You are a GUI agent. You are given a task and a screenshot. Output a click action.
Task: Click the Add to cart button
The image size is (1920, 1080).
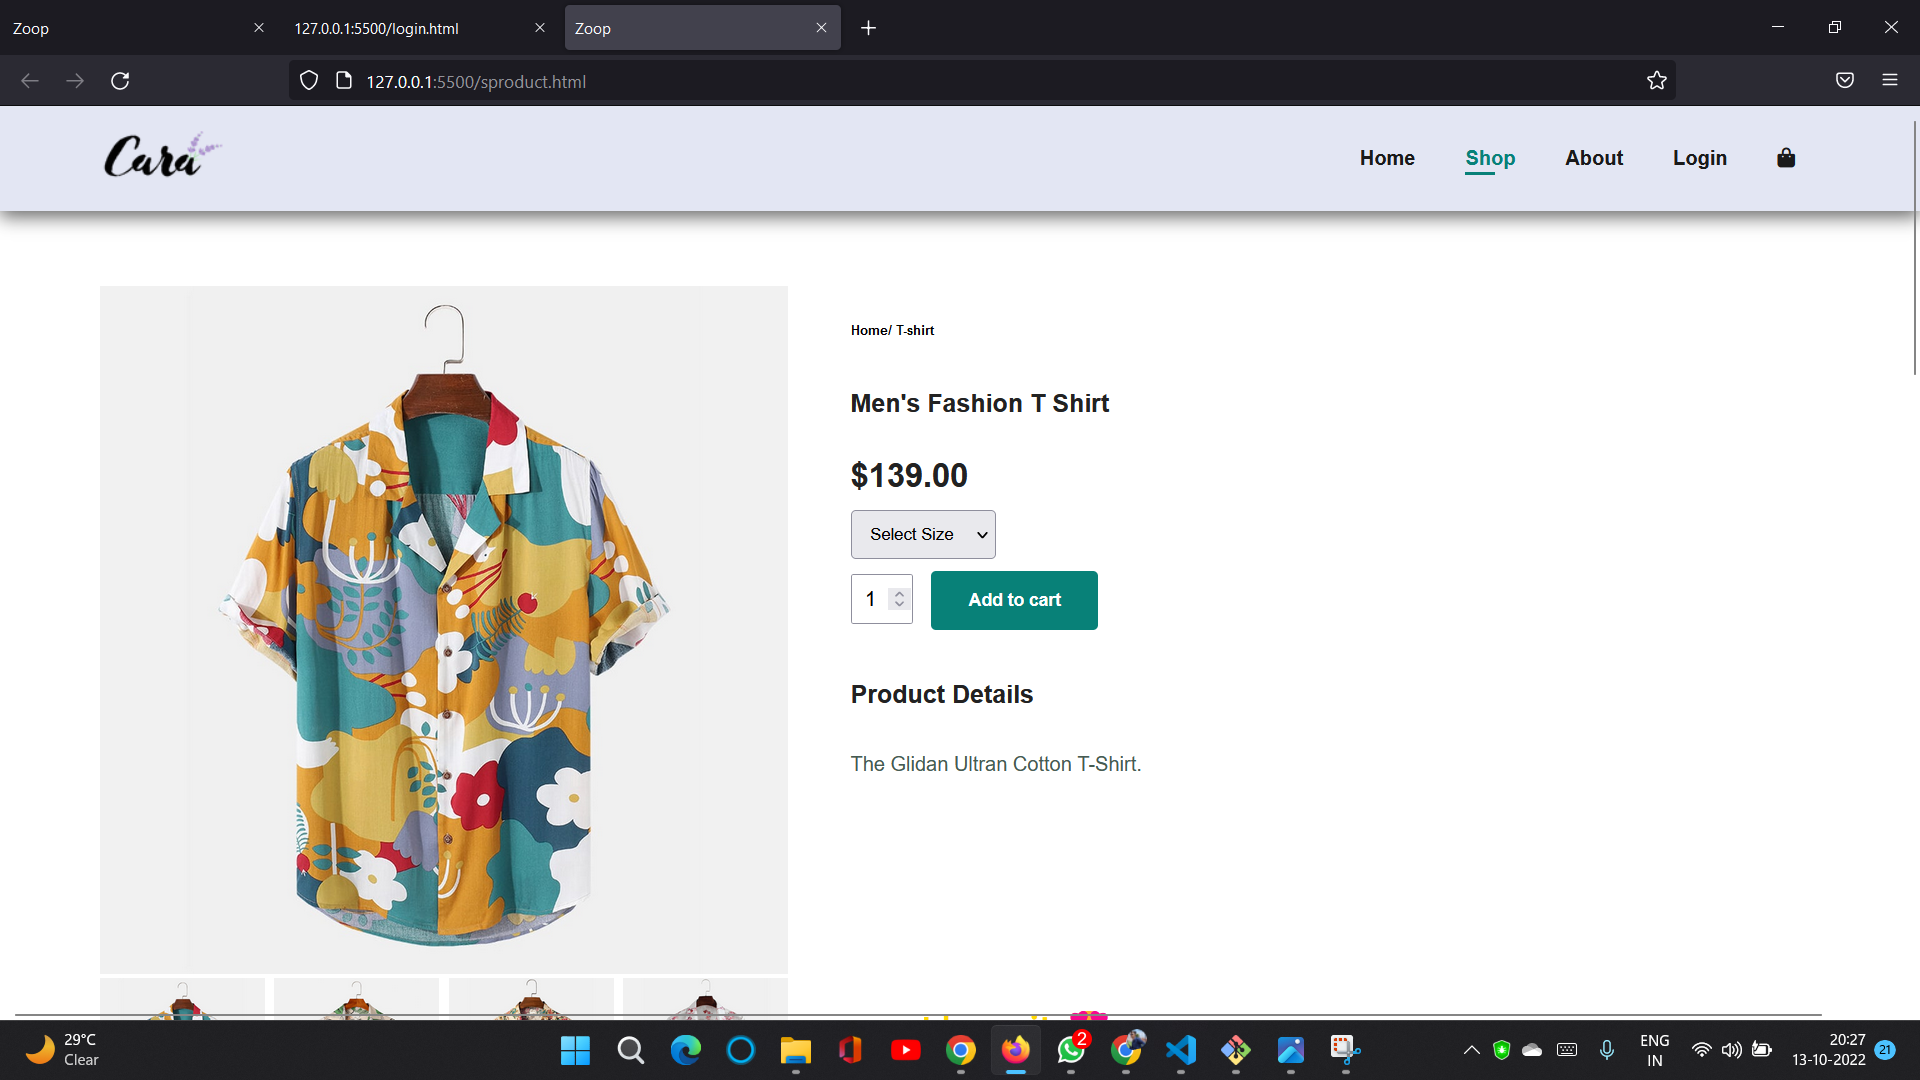[1014, 600]
